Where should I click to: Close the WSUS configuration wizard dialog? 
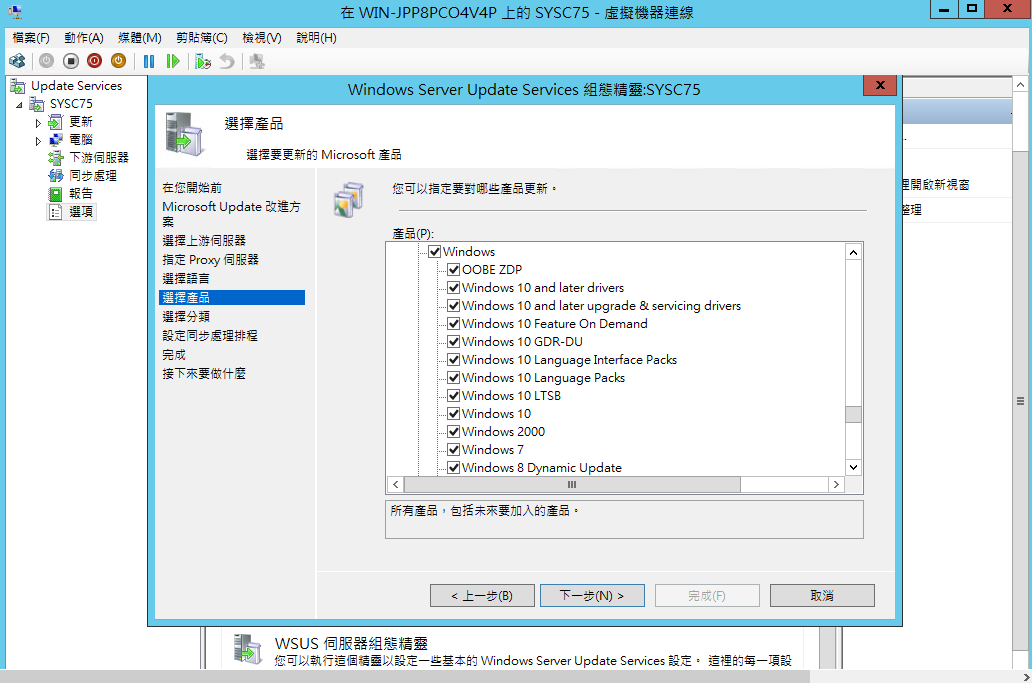point(880,86)
